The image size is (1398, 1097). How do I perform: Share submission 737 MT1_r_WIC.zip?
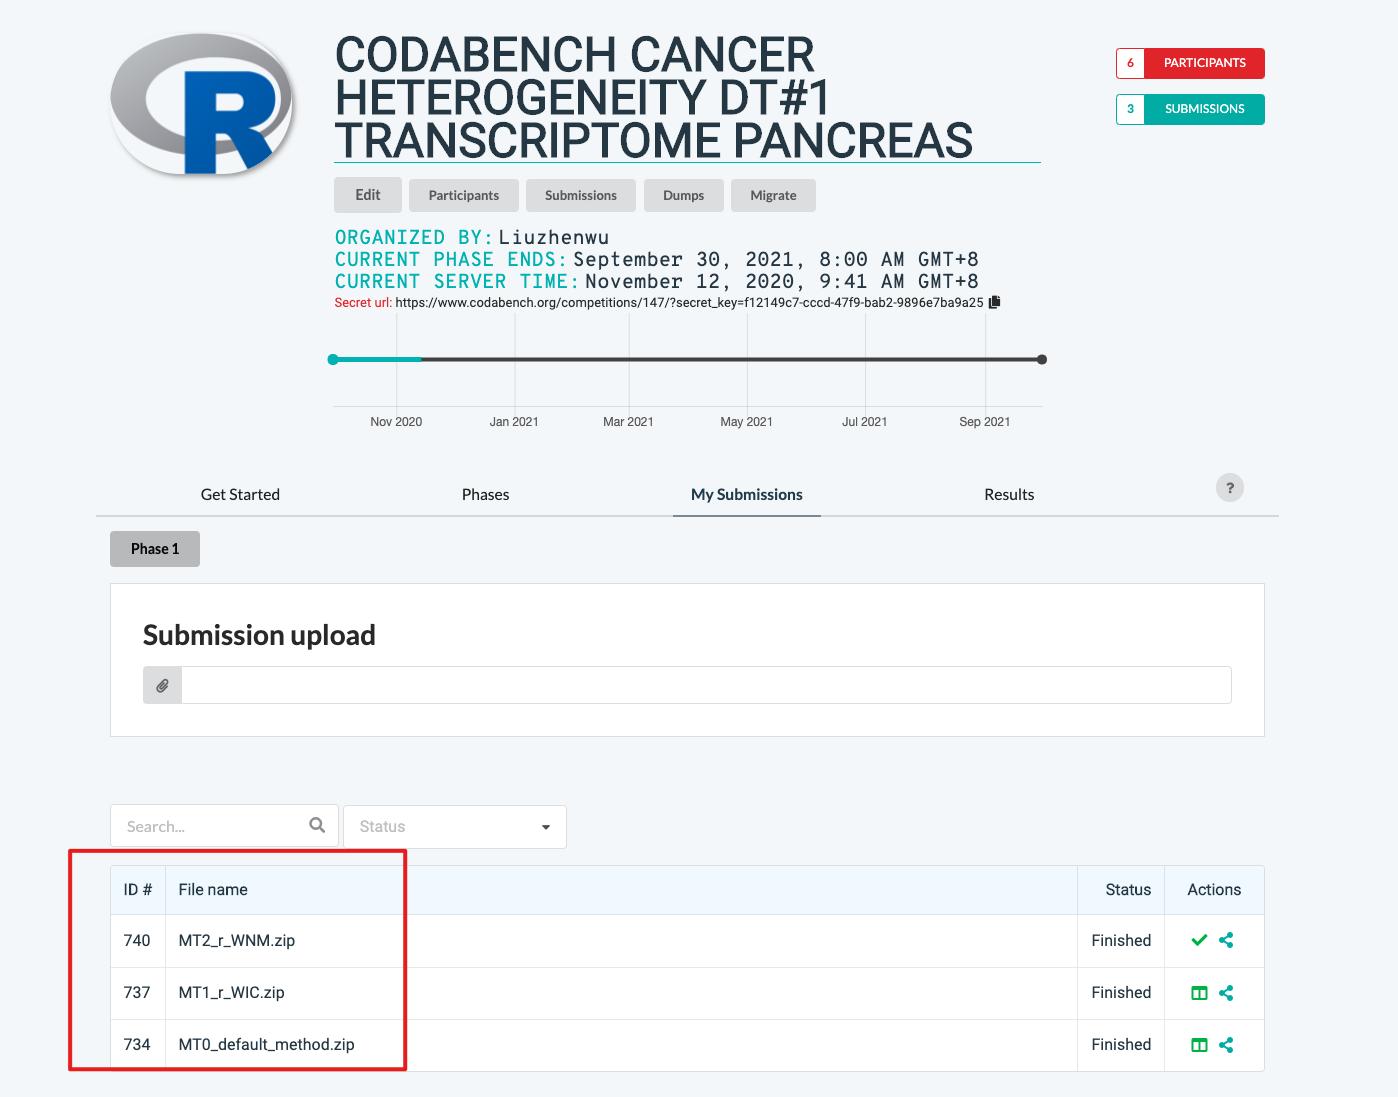(x=1226, y=993)
